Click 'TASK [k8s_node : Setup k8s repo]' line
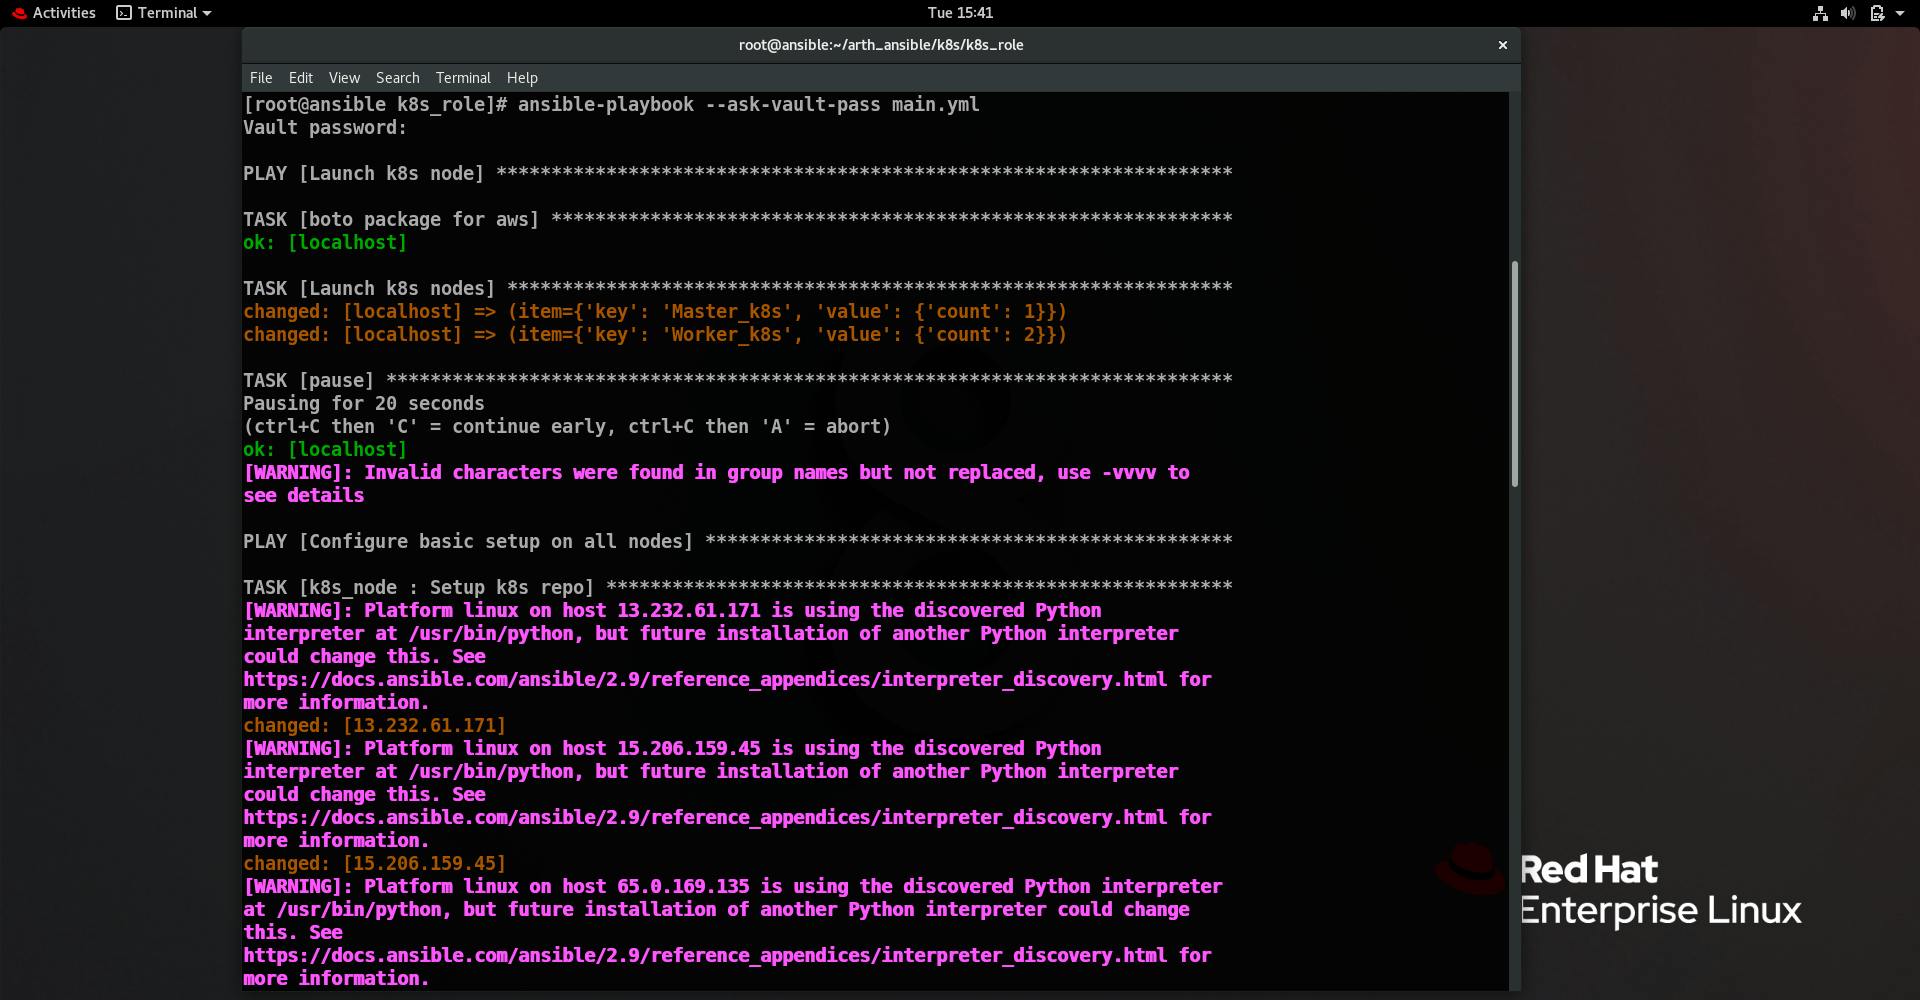This screenshot has height=1000, width=1920. click(737, 588)
